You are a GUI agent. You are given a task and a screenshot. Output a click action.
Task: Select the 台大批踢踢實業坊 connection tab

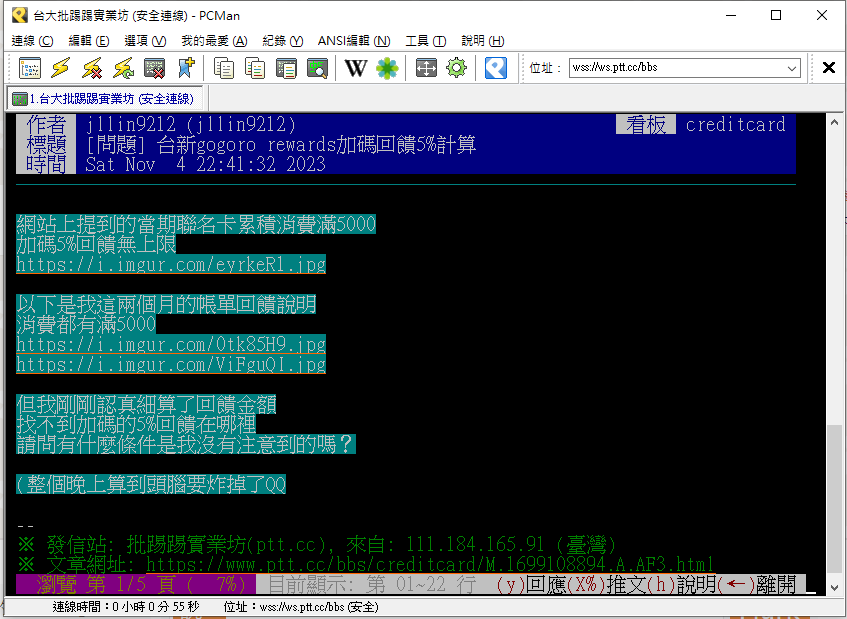(106, 99)
